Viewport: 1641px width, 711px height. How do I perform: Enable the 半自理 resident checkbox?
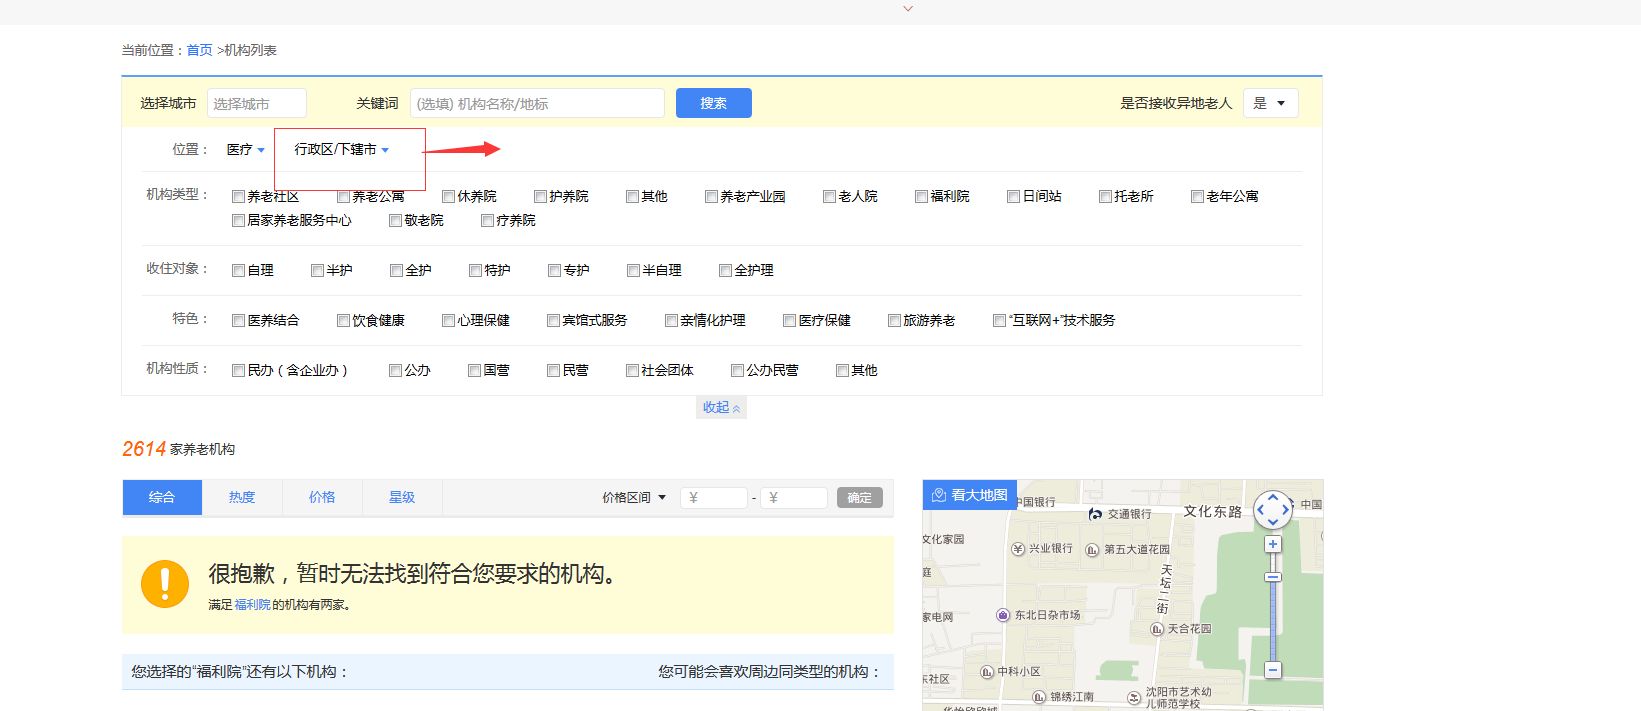coord(633,271)
